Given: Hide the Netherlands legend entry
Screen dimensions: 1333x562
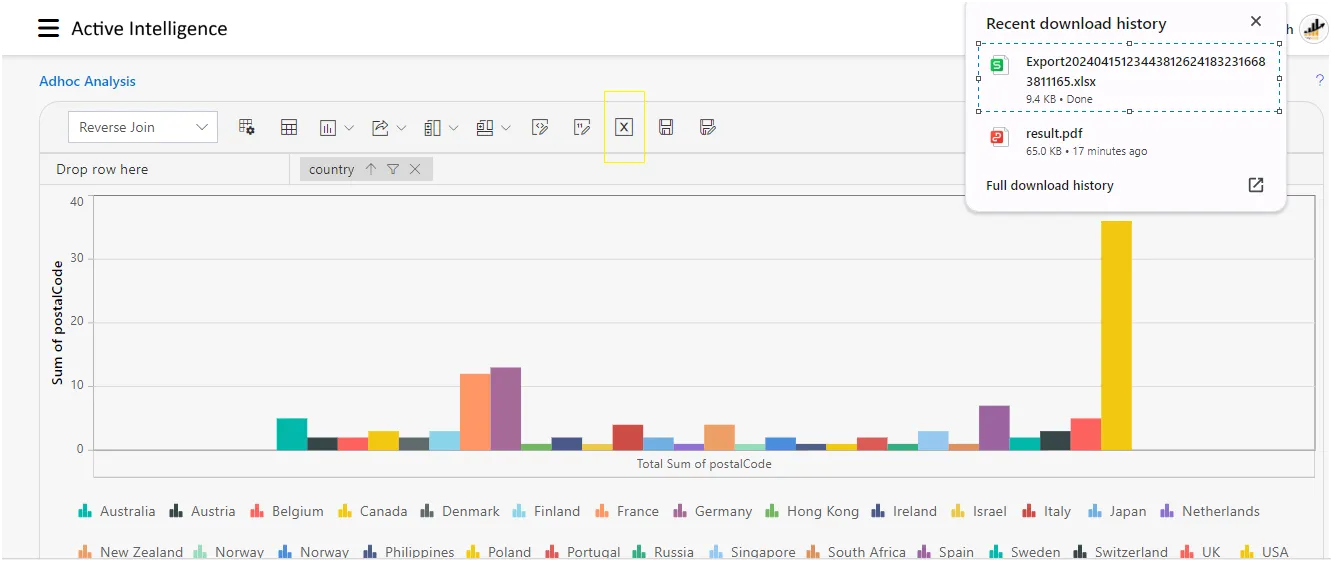Looking at the screenshot, I should [1210, 511].
